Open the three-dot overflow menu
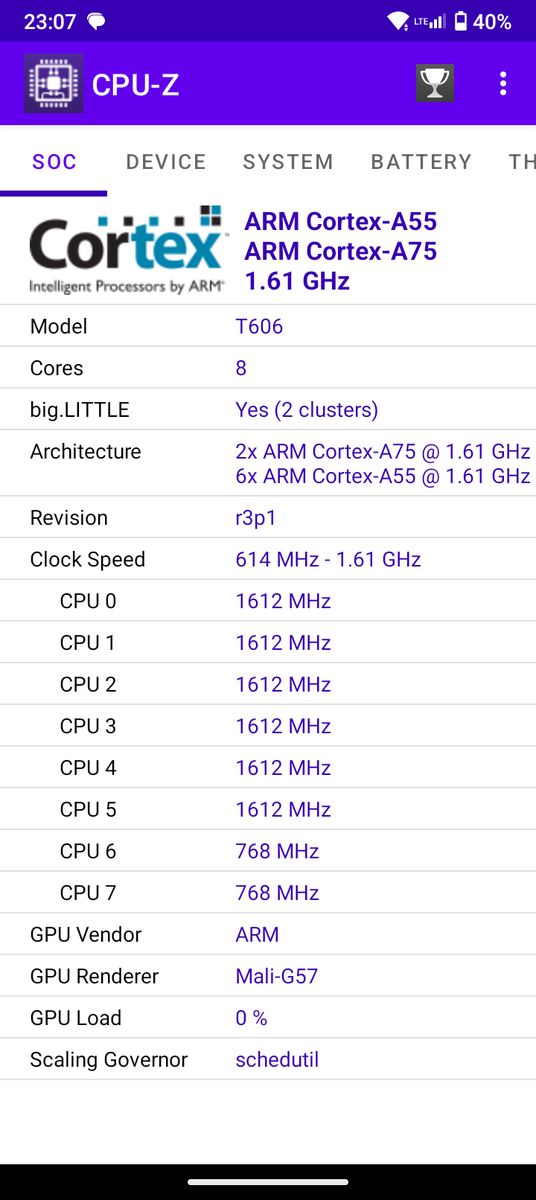Screen dimensions: 536x1200 click(x=503, y=84)
